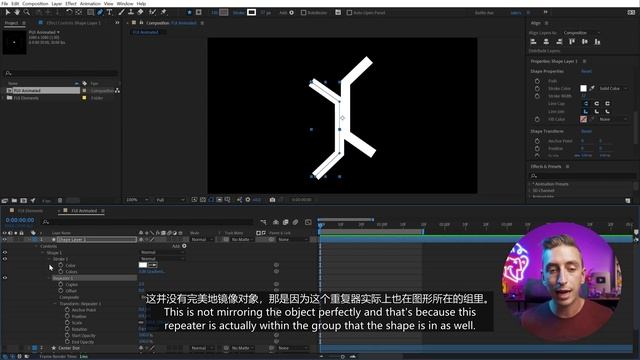Click the Project panel search field
640x360 pixels.
tap(61, 73)
